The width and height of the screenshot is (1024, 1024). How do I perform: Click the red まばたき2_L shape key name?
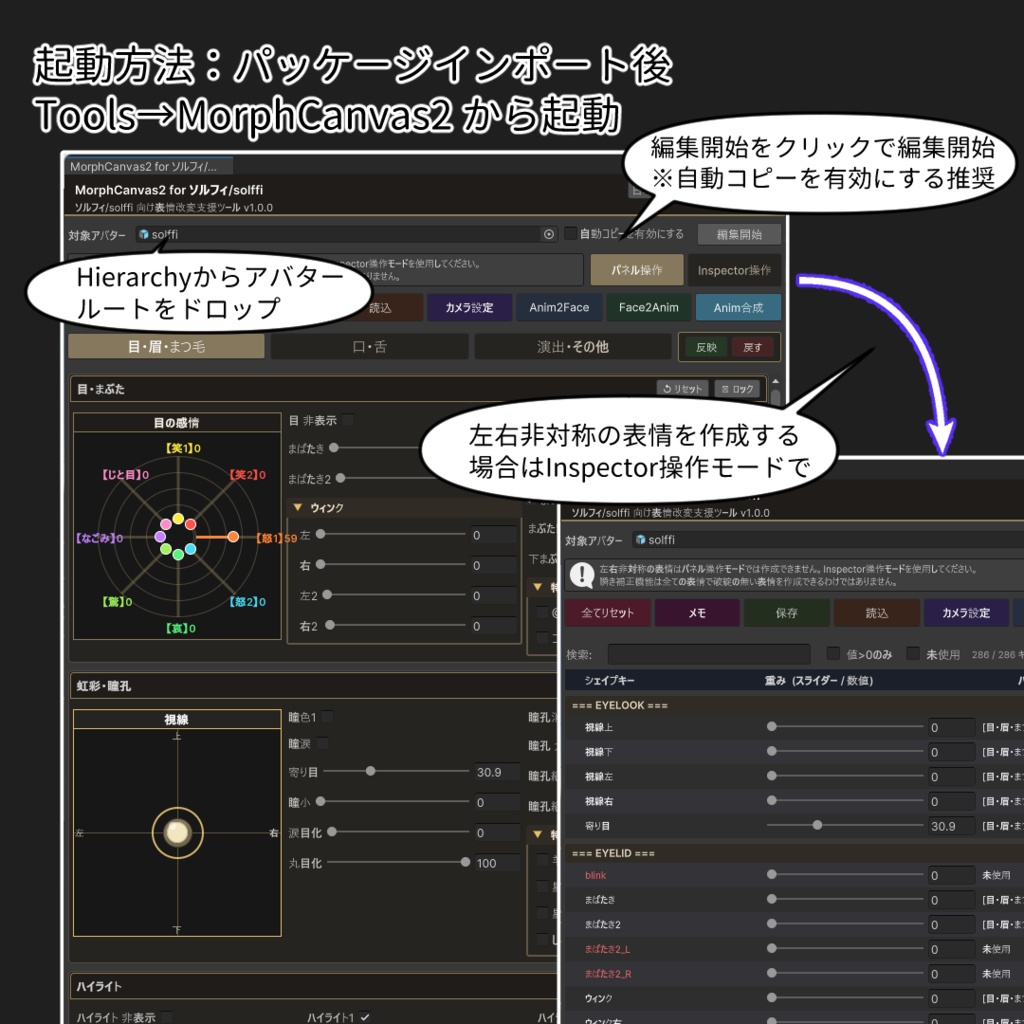pyautogui.click(x=607, y=949)
